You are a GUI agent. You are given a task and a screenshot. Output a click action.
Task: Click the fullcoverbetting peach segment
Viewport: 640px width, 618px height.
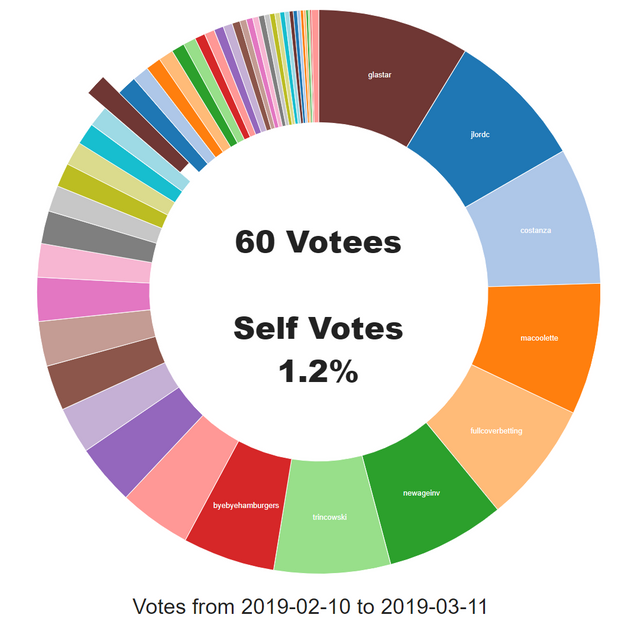click(x=496, y=431)
